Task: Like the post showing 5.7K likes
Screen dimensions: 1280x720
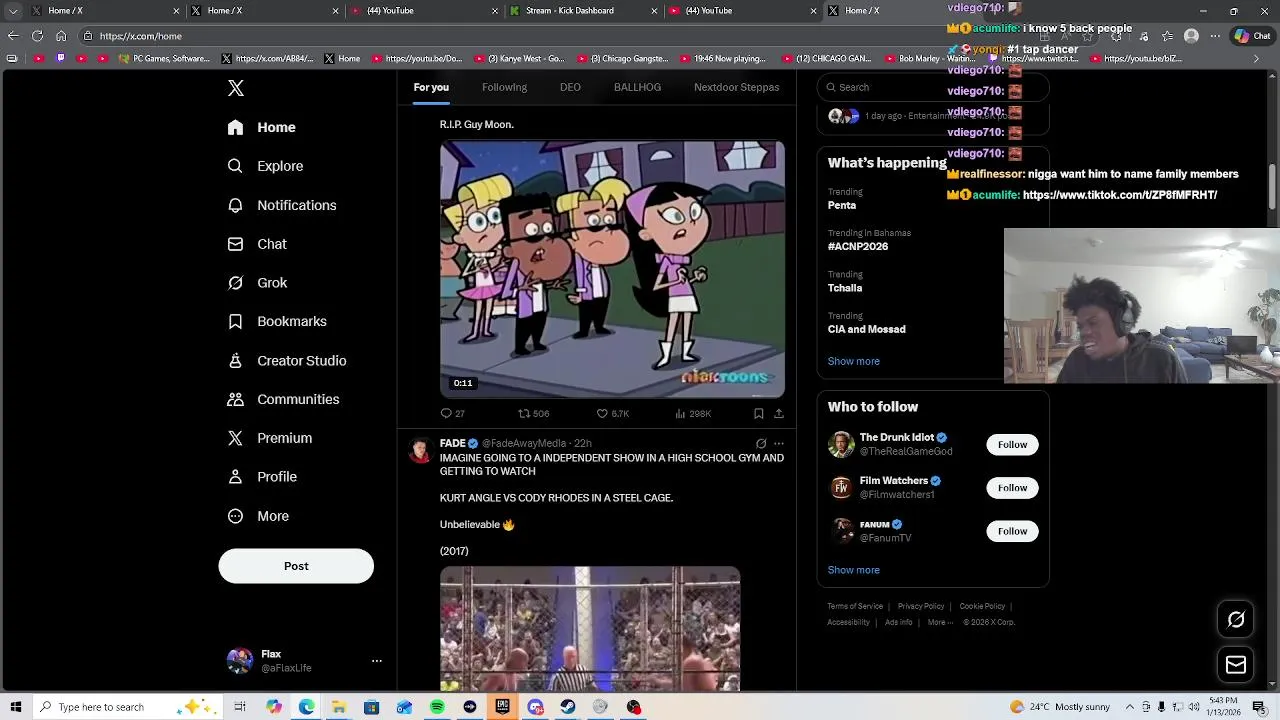Action: [x=602, y=413]
